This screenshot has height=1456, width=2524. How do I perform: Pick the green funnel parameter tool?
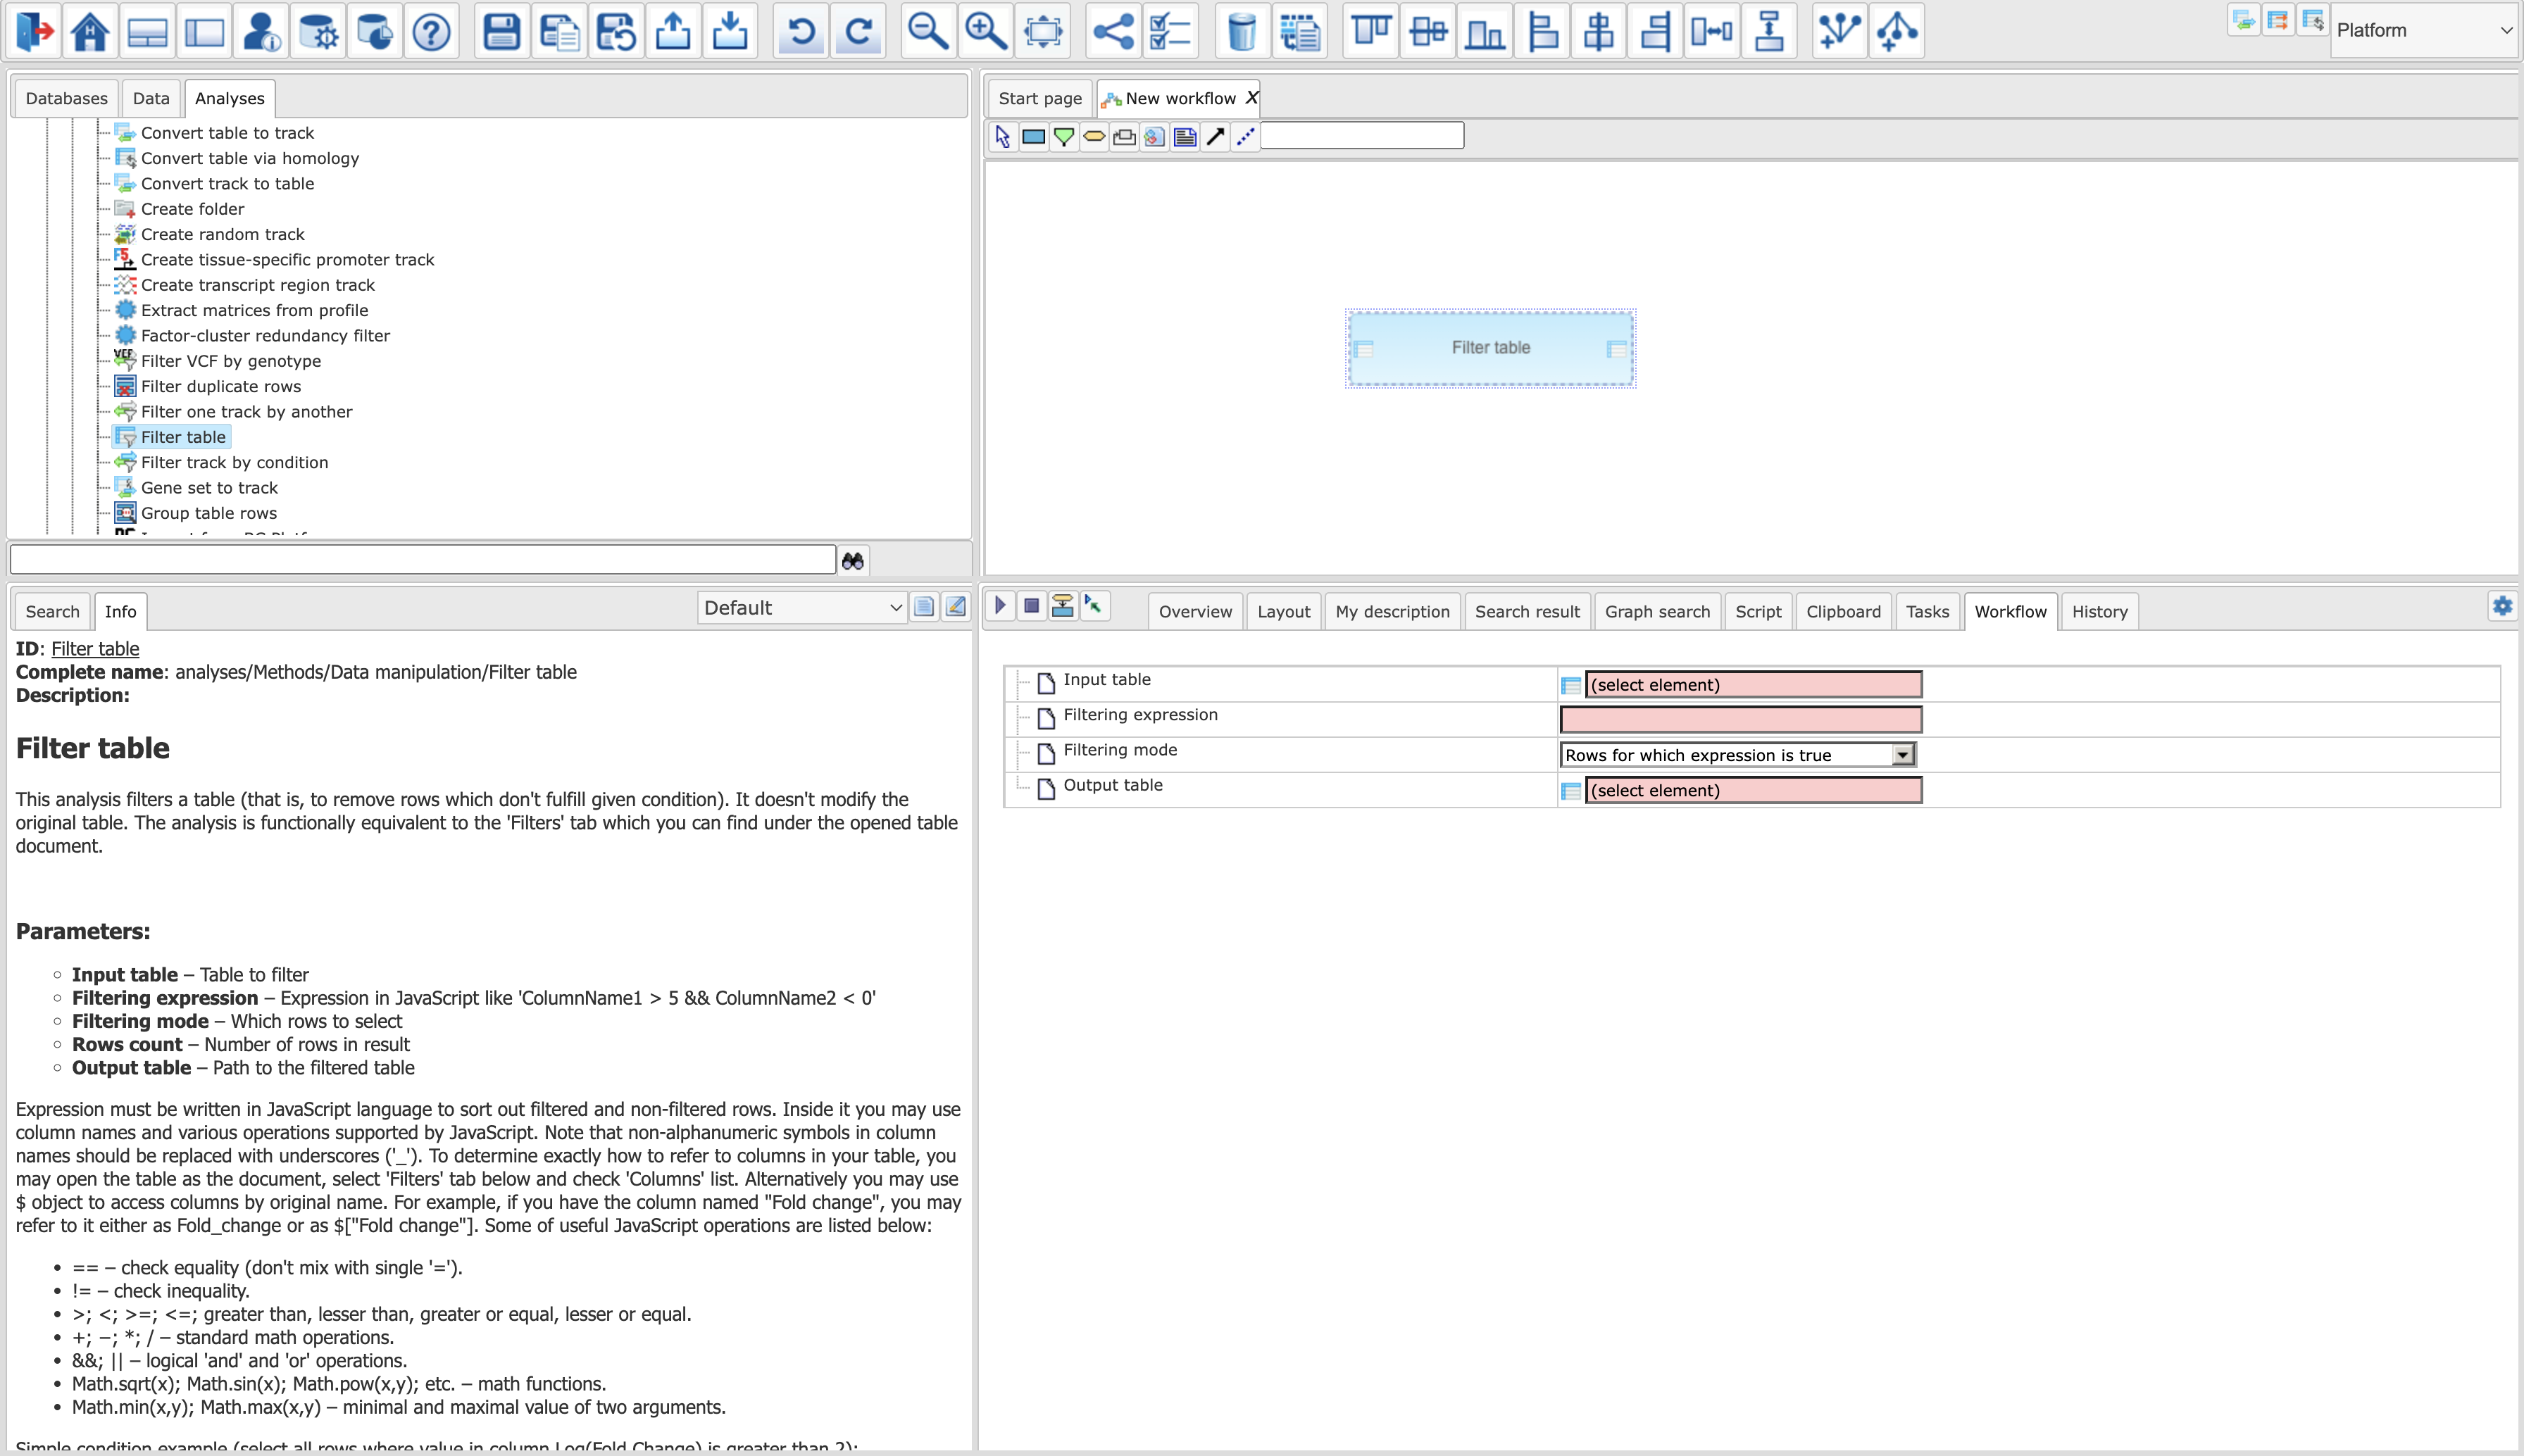click(1064, 136)
